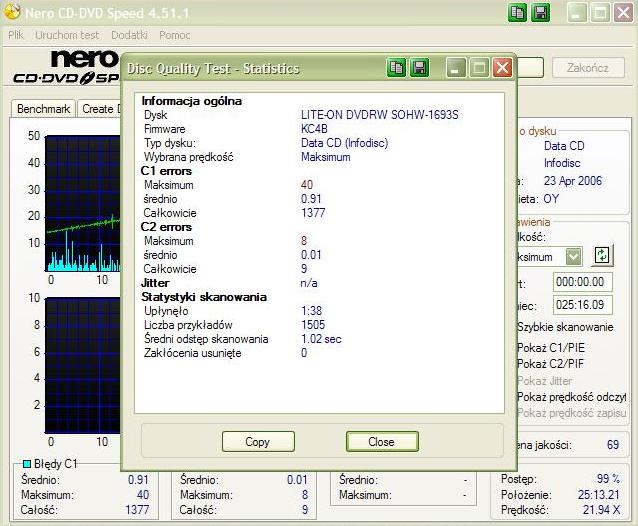Click the save floppy icon in Statistics dialog title bar
Viewport: 638px width, 526px height.
click(x=420, y=68)
